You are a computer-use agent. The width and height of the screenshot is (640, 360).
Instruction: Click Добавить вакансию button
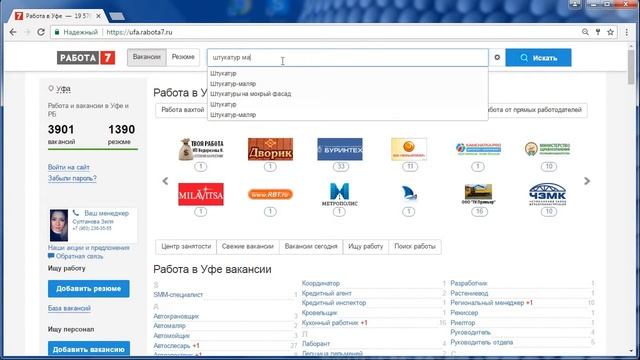(x=89, y=349)
